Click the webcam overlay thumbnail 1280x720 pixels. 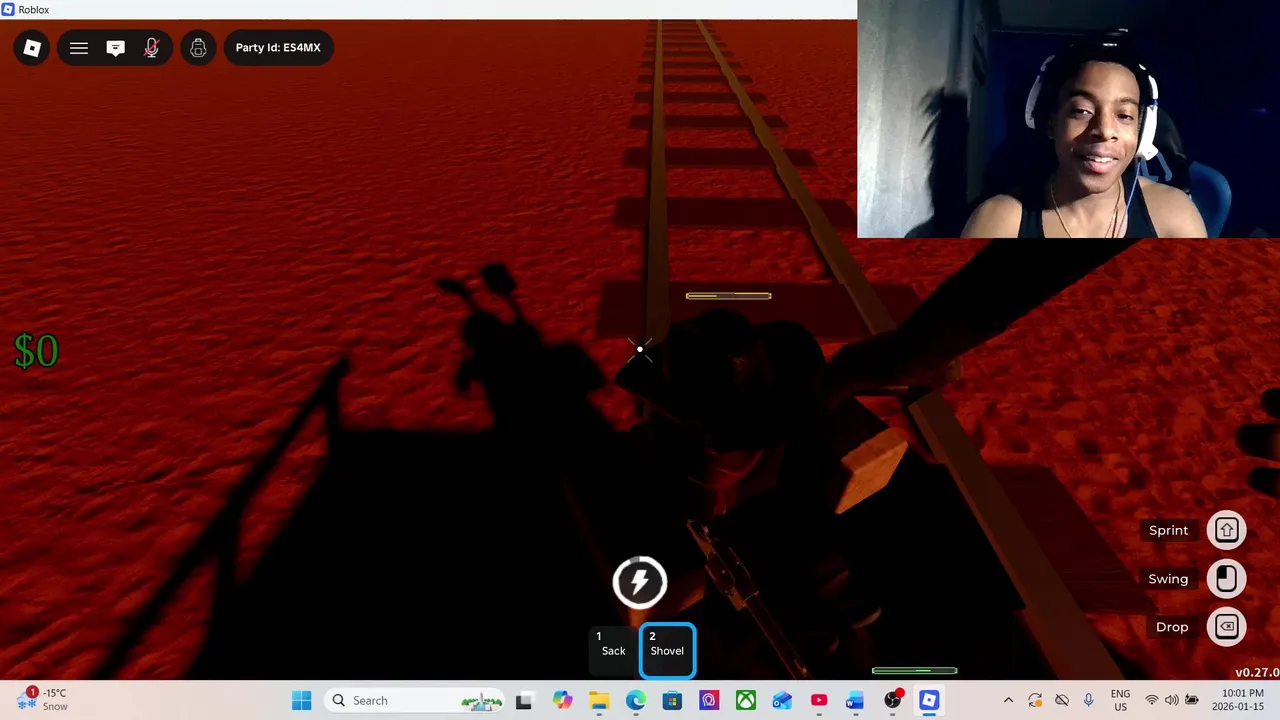1068,119
